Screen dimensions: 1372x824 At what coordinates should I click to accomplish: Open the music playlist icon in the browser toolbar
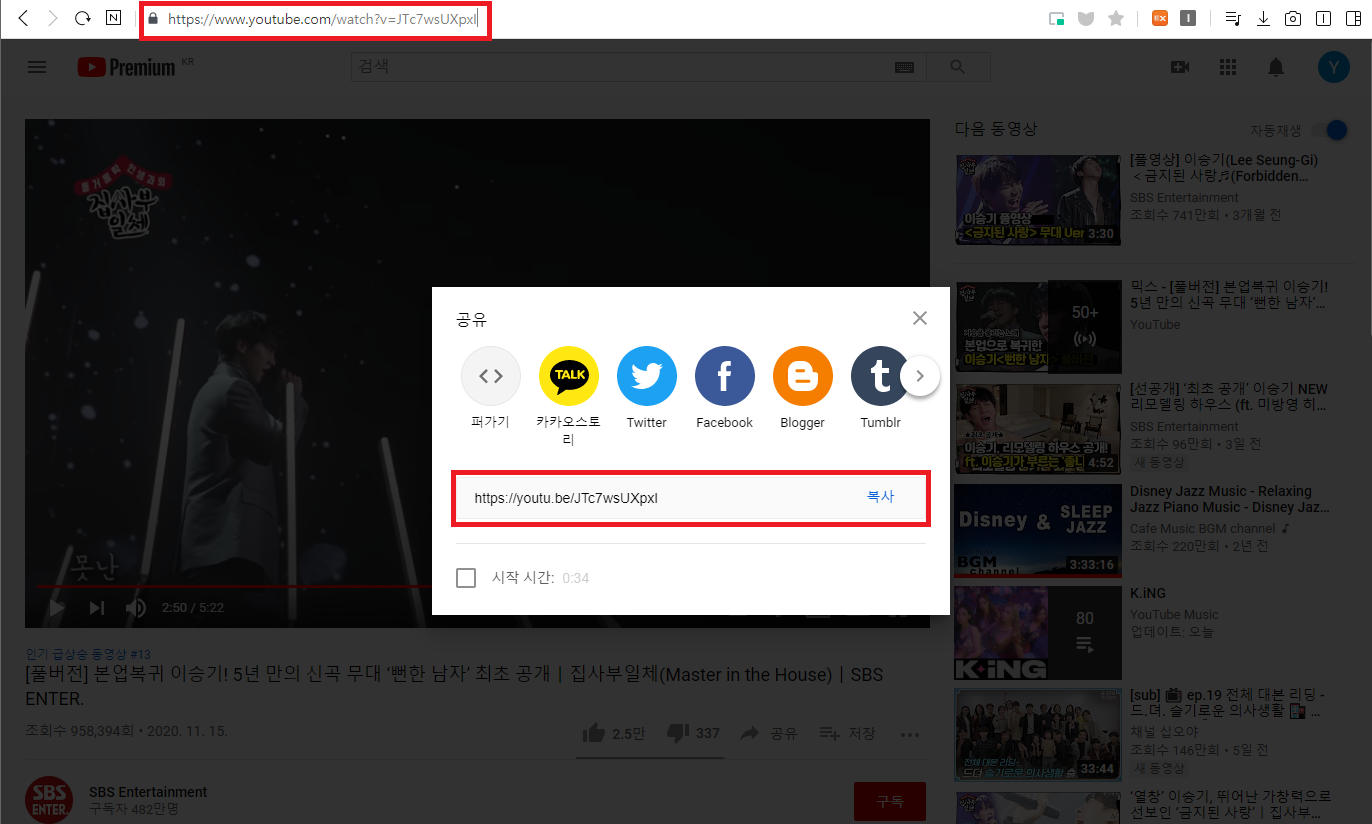1233,18
